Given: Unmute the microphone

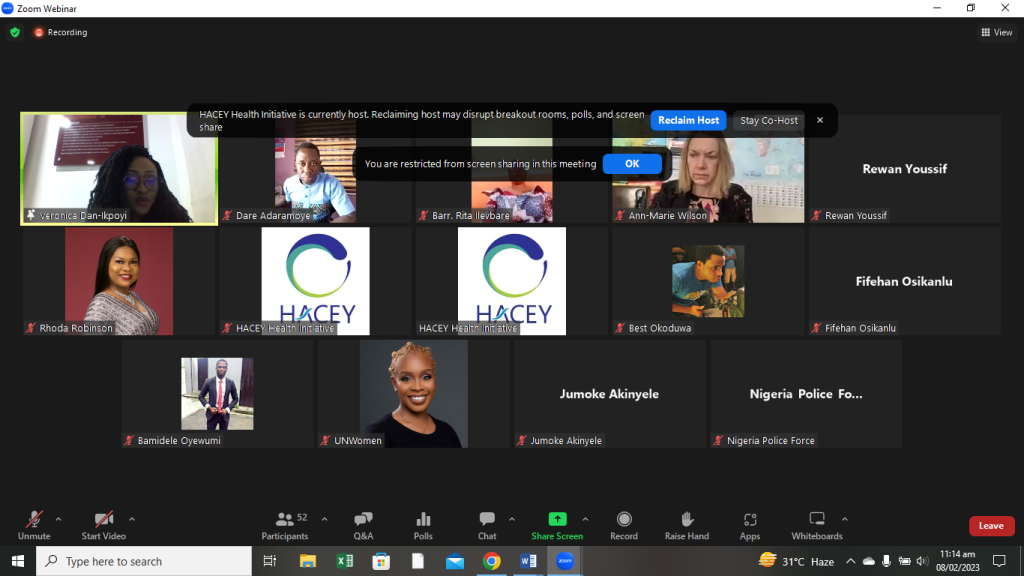Looking at the screenshot, I should point(34,526).
